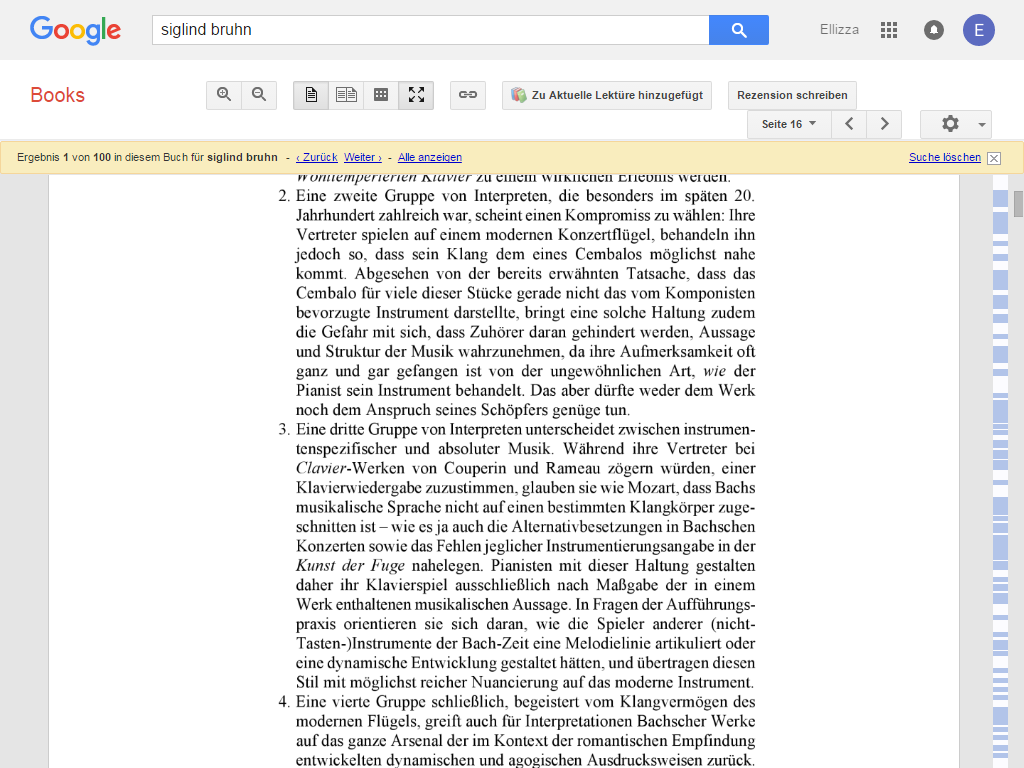1024x768 pixels.
Task: Open the link sharing icon
Action: [468, 95]
